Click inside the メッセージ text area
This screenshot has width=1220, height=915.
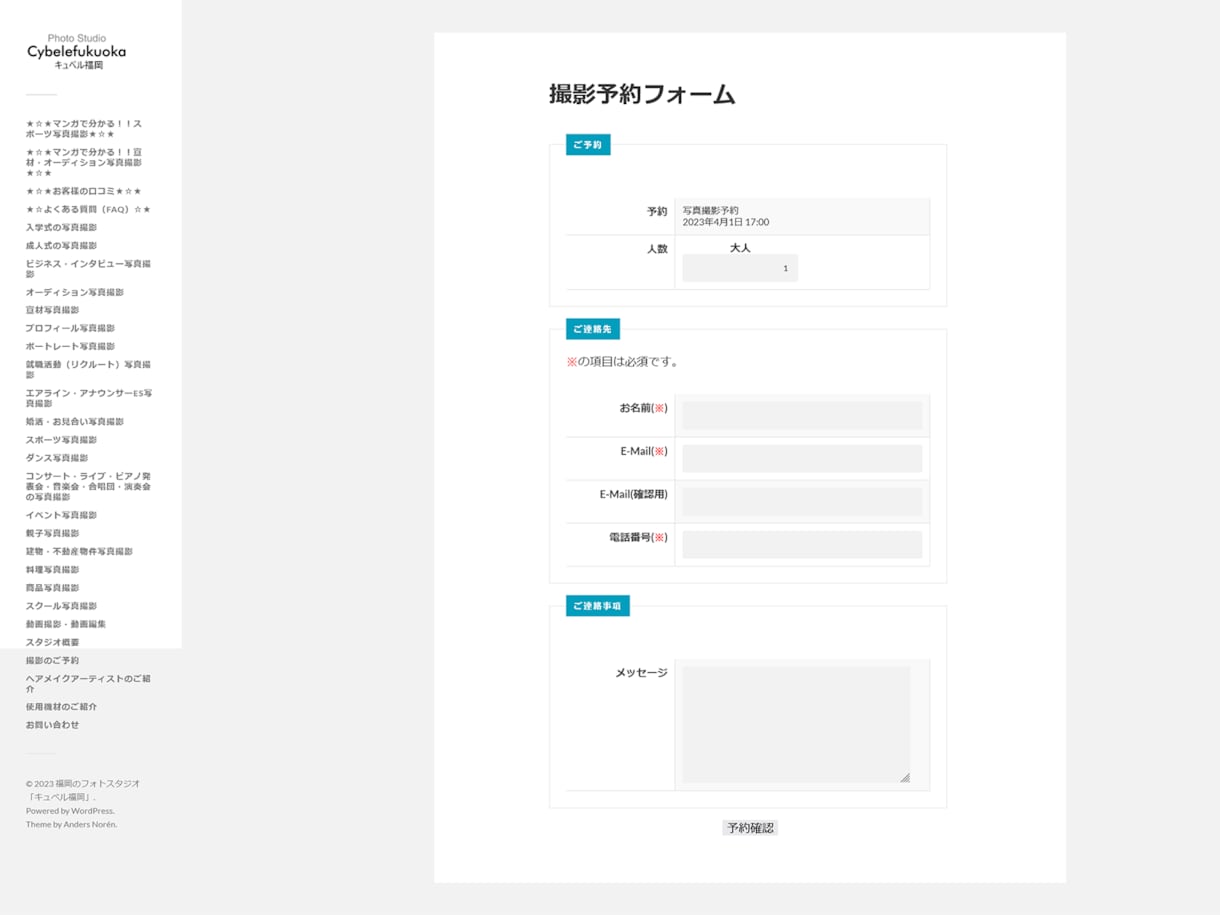[x=796, y=724]
